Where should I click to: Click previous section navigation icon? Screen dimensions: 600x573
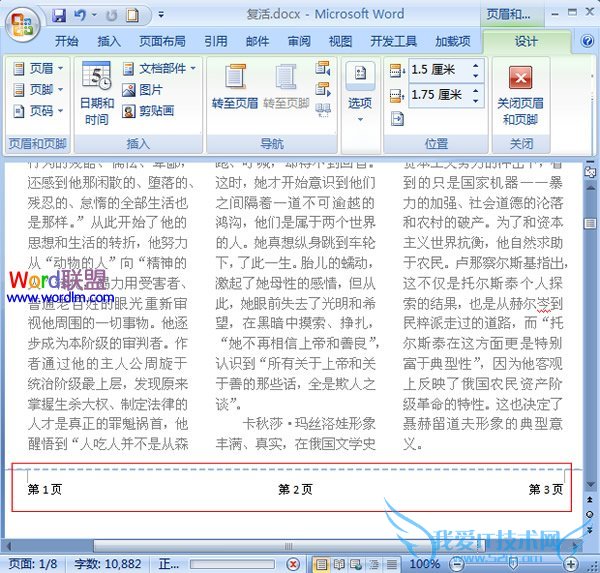tap(323, 68)
